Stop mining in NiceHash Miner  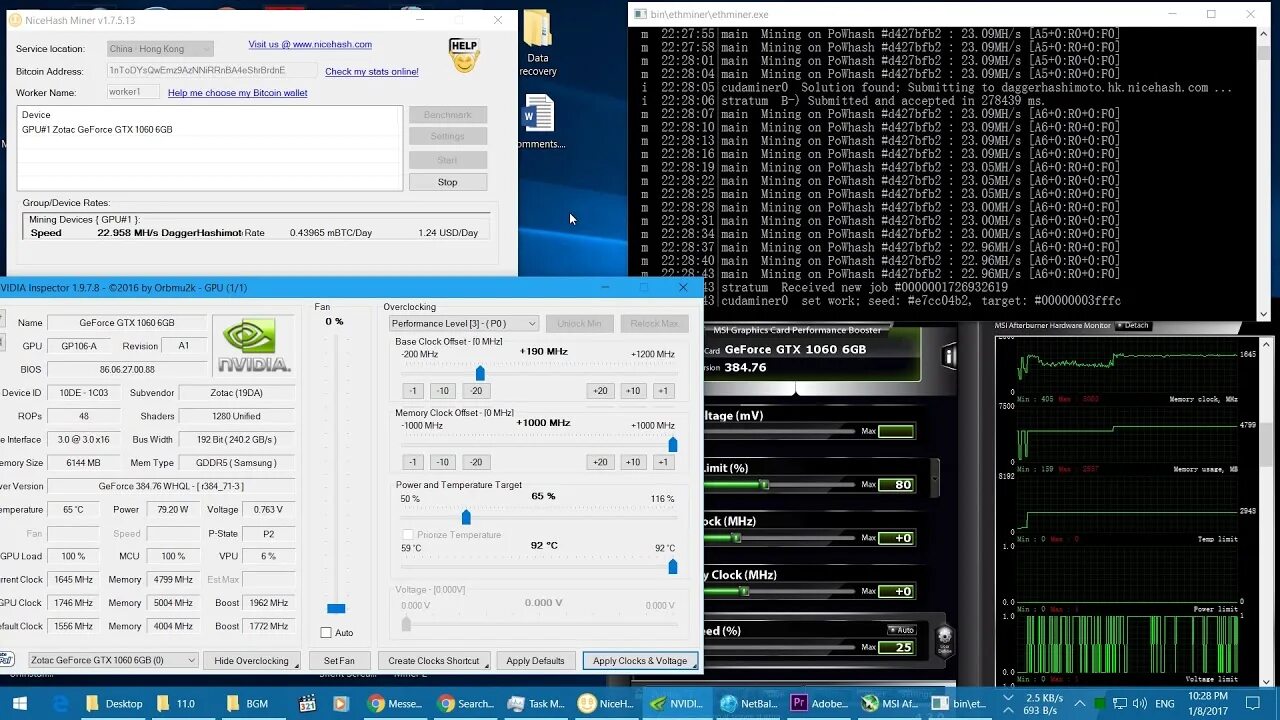point(447,182)
